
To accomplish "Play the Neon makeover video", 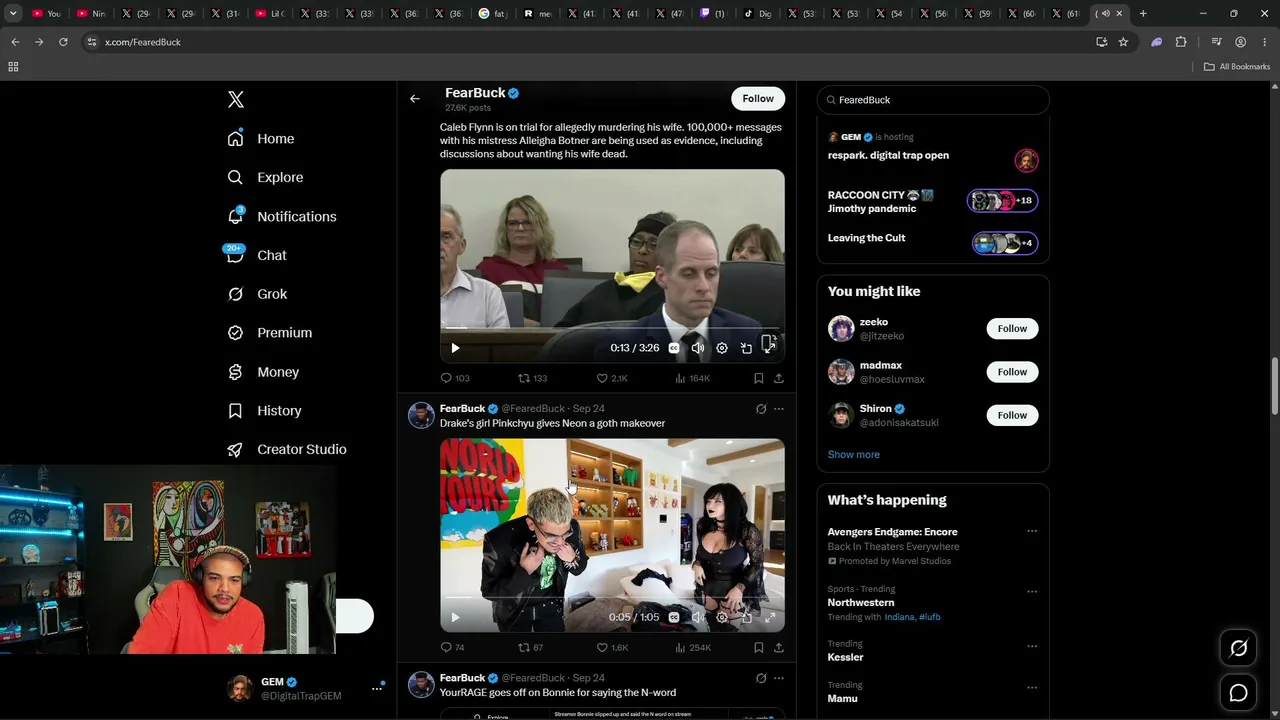I will pyautogui.click(x=455, y=617).
